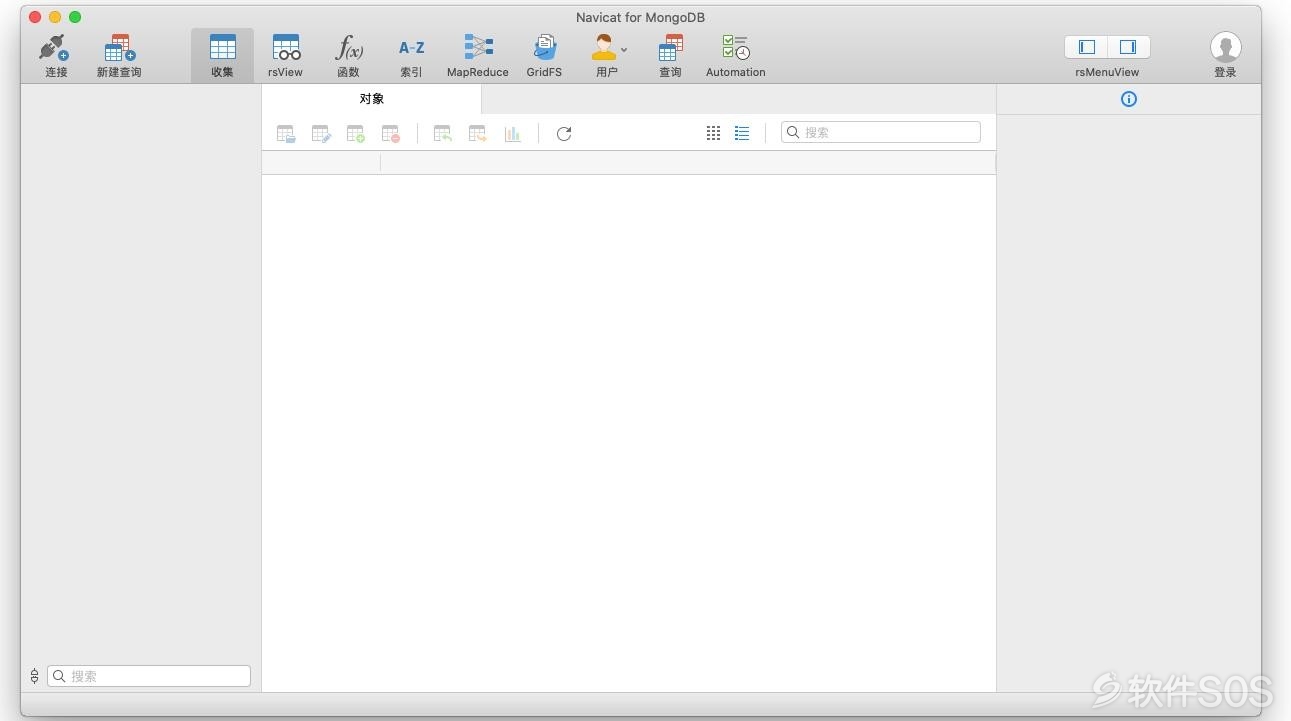Image resolution: width=1291 pixels, height=721 pixels.
Task: Click the sidebar 搜索 search field
Action: coord(149,676)
